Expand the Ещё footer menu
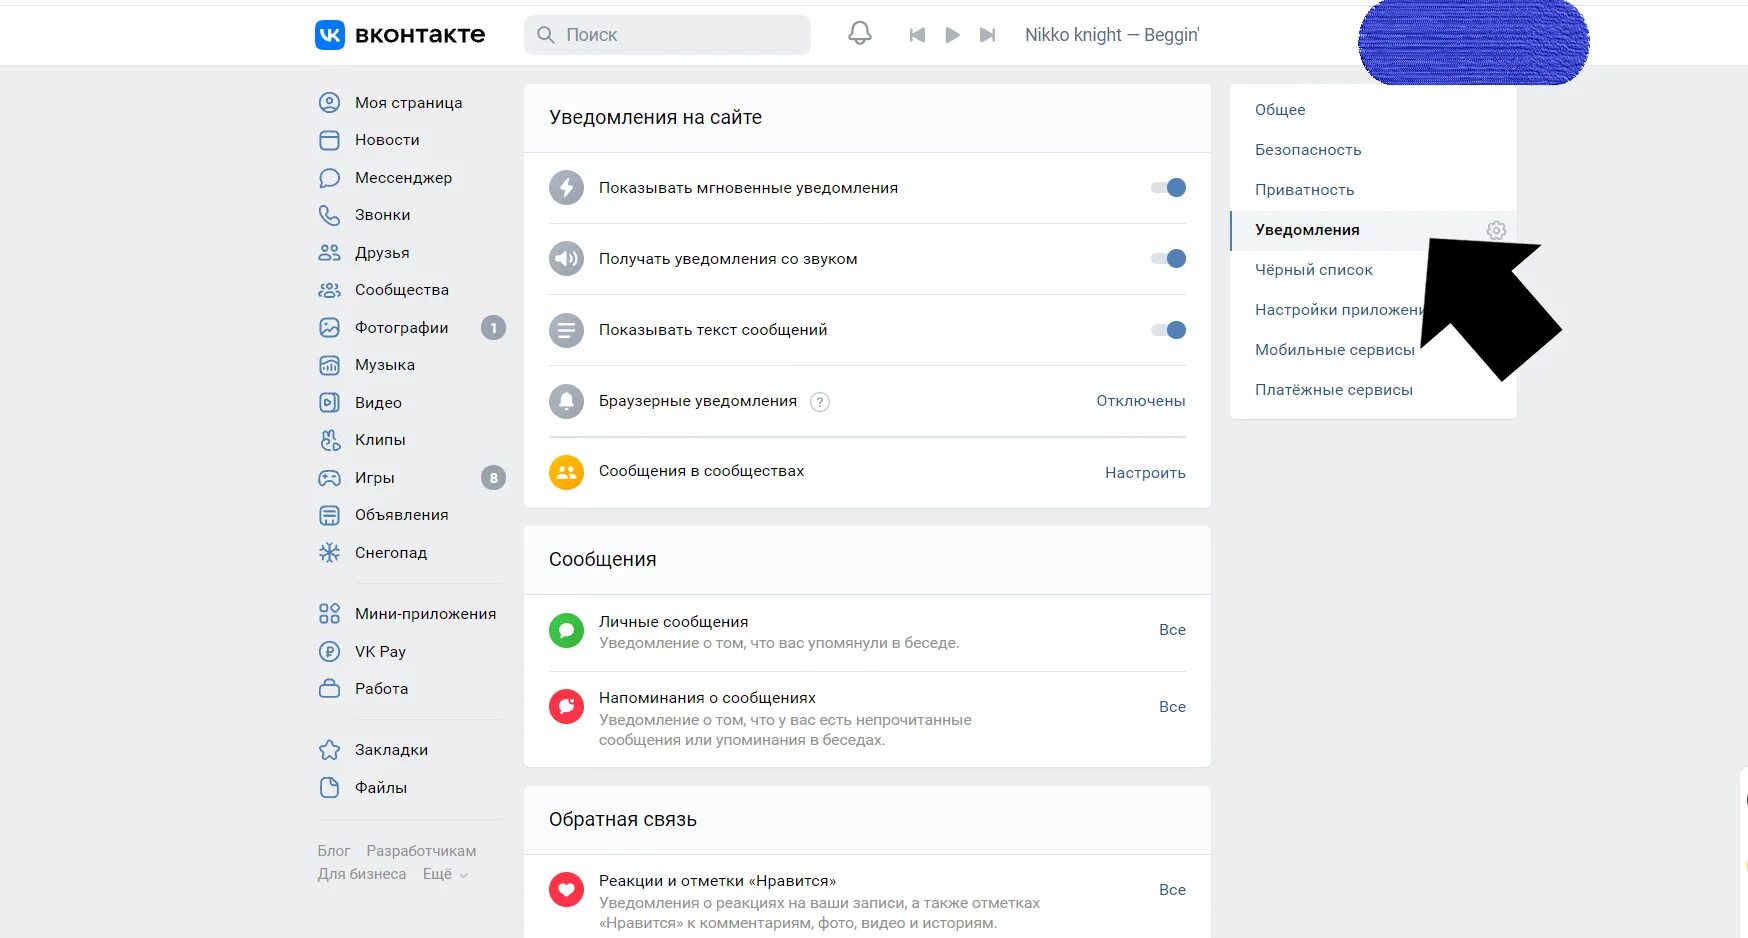1748x938 pixels. tap(445, 874)
